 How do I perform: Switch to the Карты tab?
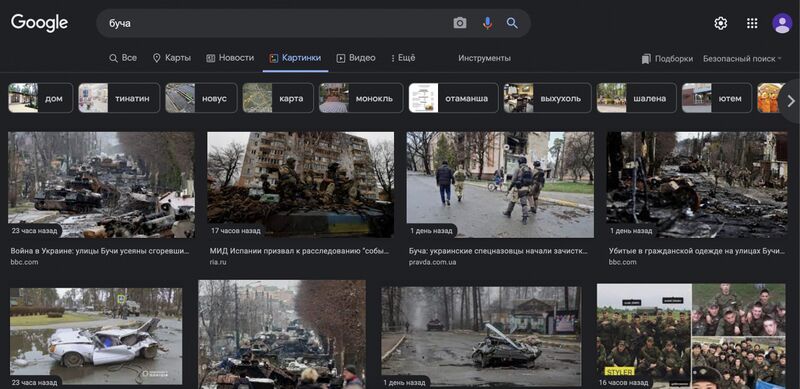[172, 58]
